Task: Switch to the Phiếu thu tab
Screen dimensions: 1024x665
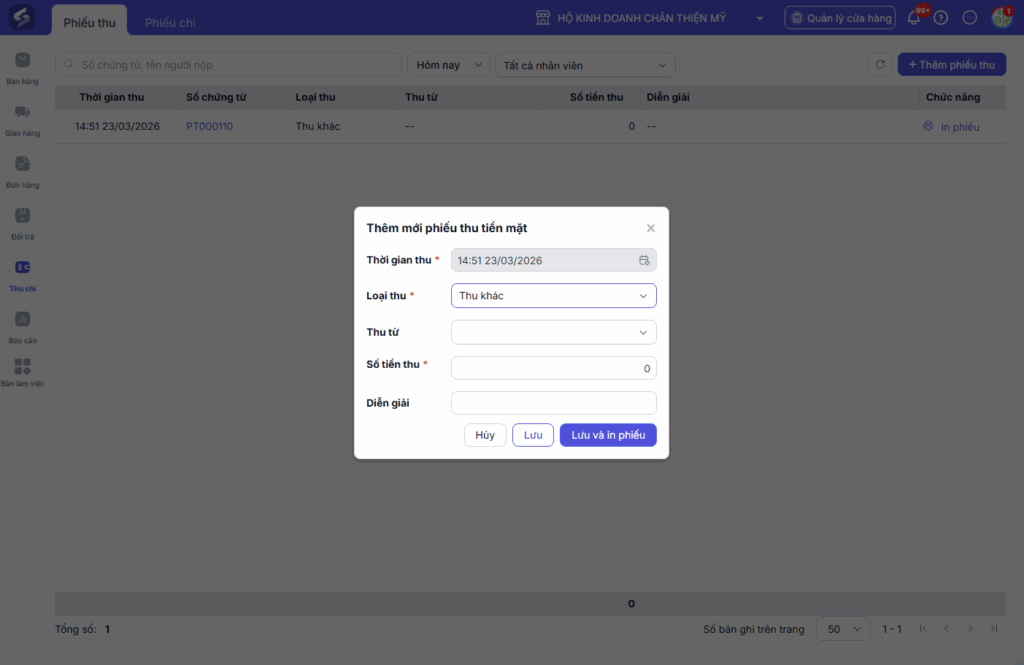Action: point(89,22)
